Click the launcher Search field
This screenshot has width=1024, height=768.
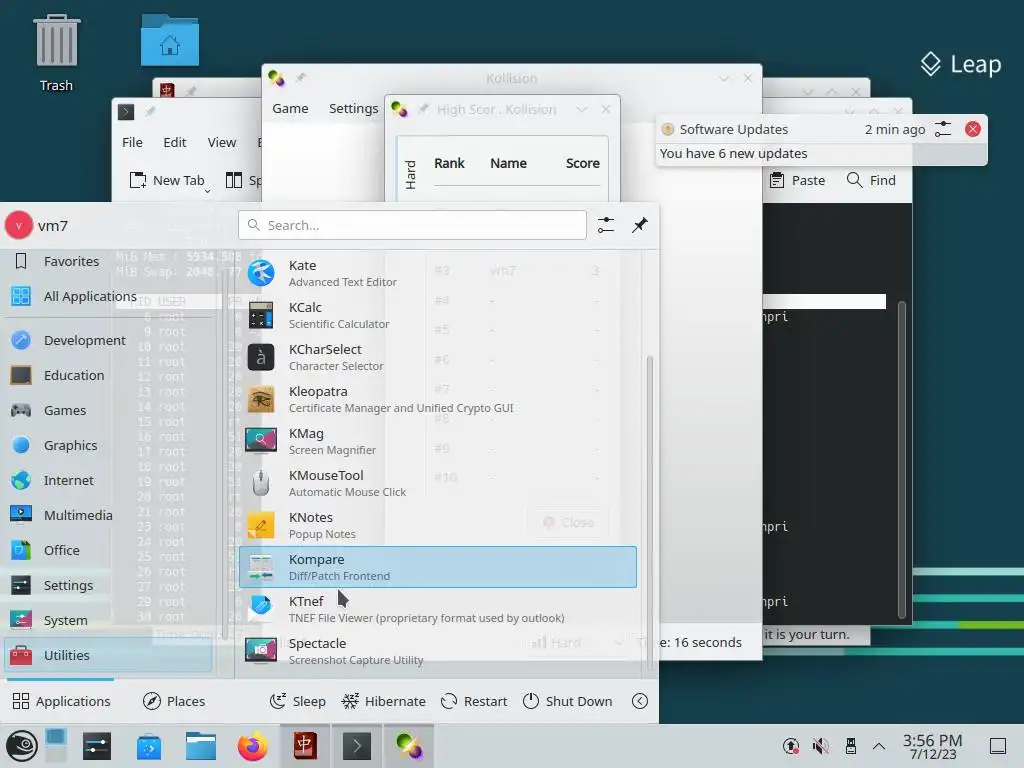coord(412,225)
